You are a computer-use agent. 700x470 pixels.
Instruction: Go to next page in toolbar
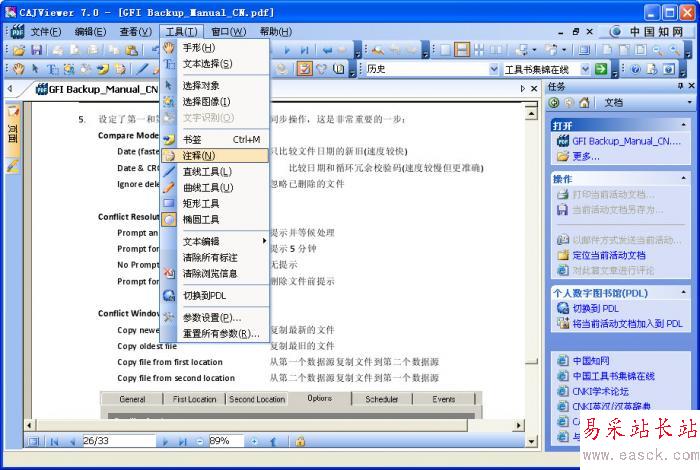point(287,50)
